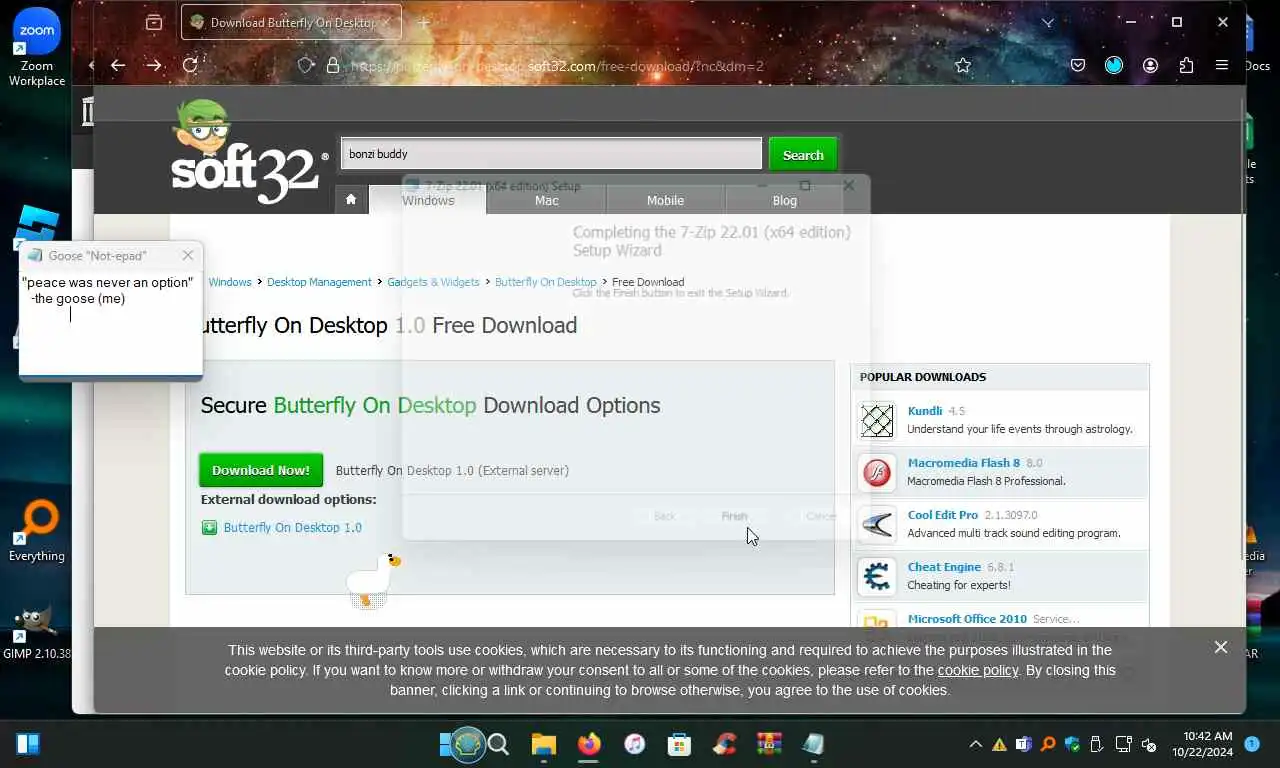Go forward one page in Firefox
The width and height of the screenshot is (1280, 768).
153,65
